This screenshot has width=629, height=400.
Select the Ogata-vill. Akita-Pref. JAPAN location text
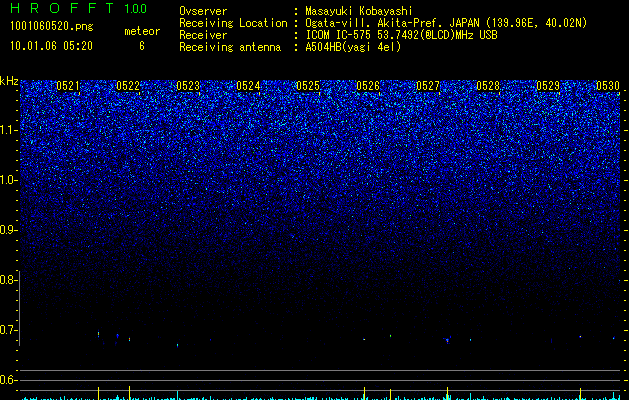446,24
